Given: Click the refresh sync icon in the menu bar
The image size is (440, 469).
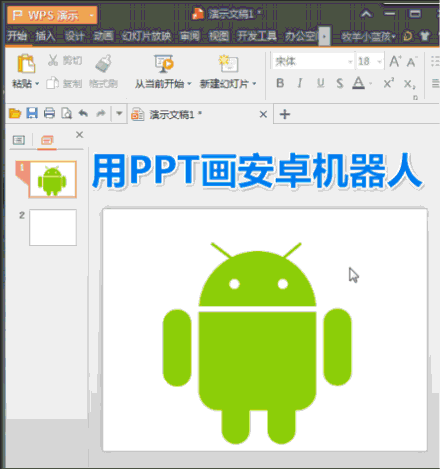Looking at the screenshot, I should [x=408, y=36].
